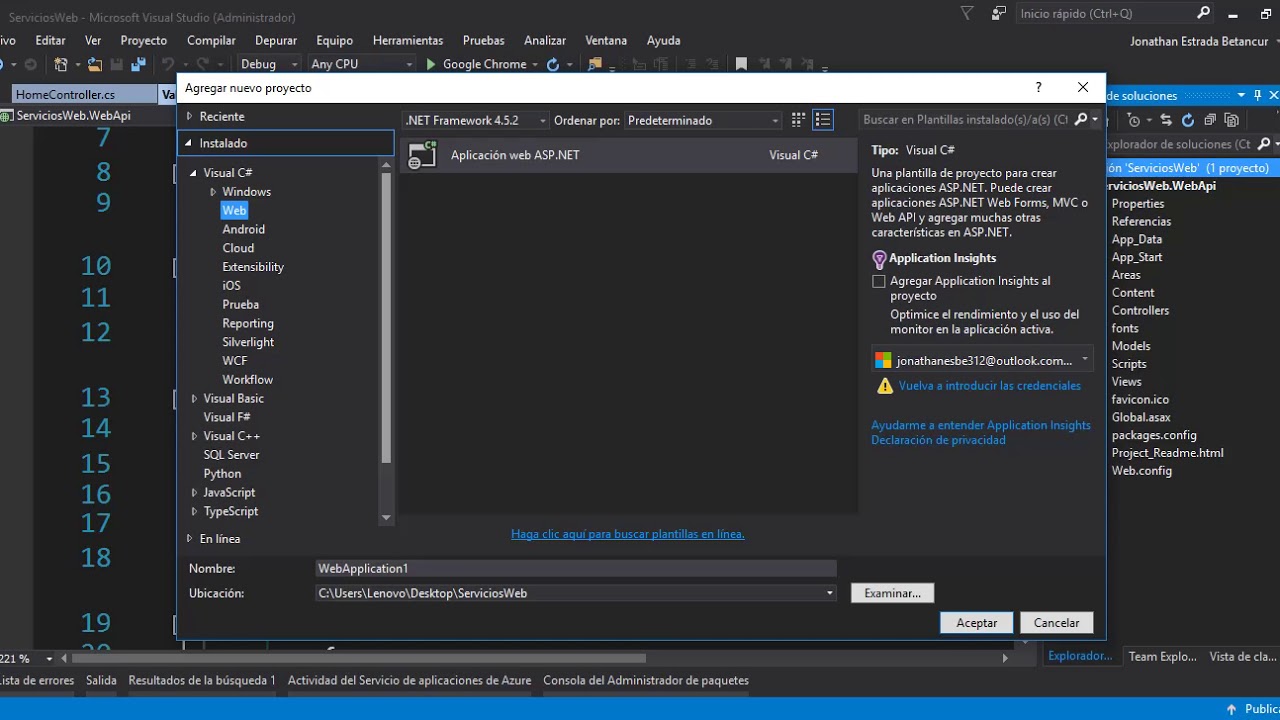Select SQL Server in template tree
The image size is (1280, 720).
coord(231,455)
